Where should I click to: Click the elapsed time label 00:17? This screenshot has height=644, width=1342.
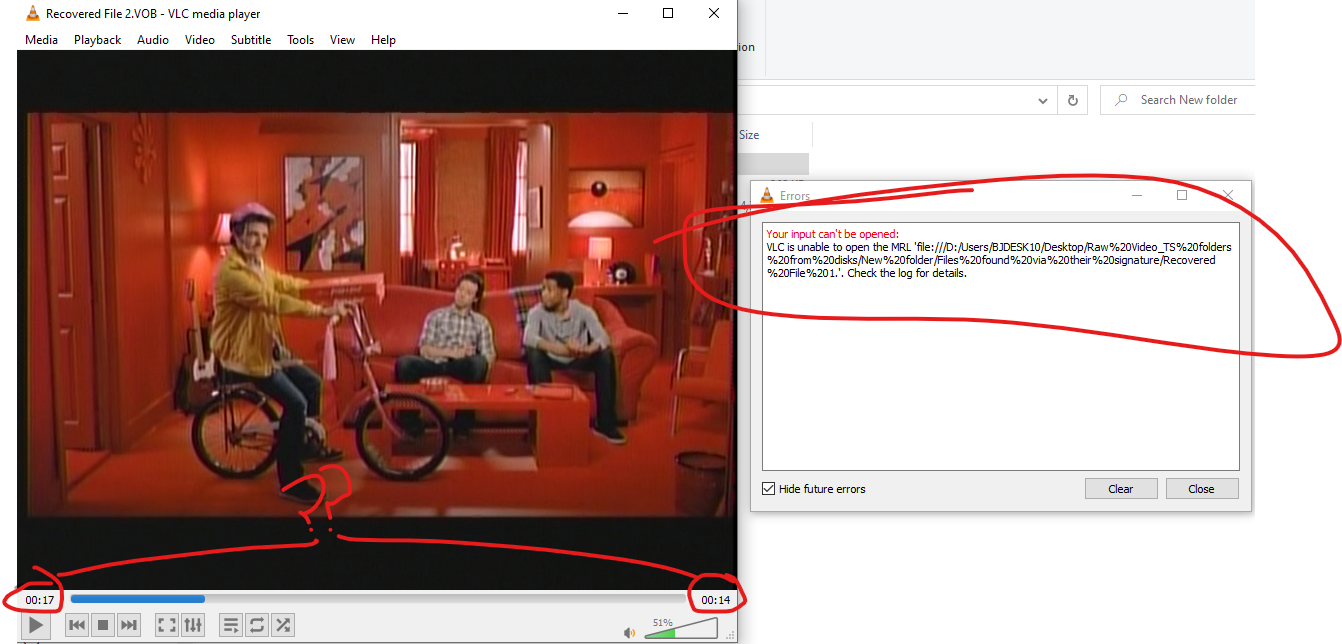(x=40, y=600)
